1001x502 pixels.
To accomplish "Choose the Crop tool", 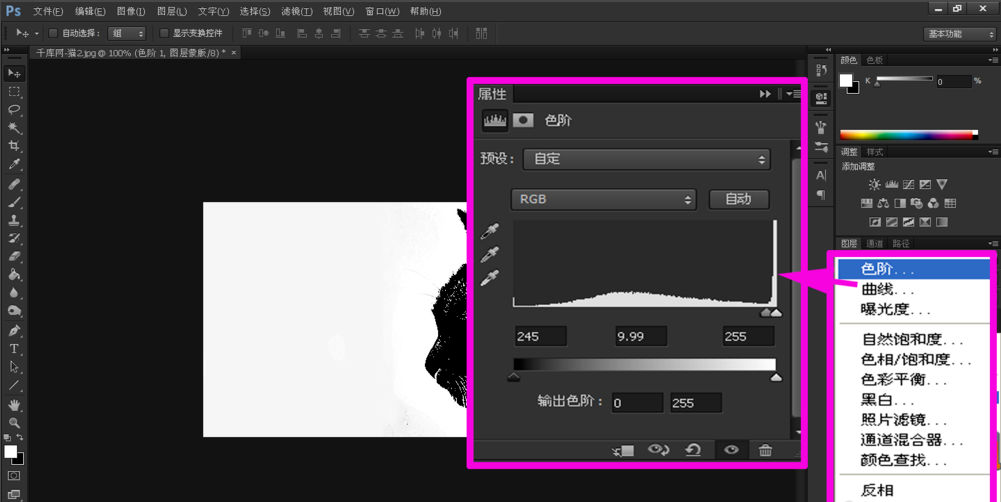I will pyautogui.click(x=14, y=147).
